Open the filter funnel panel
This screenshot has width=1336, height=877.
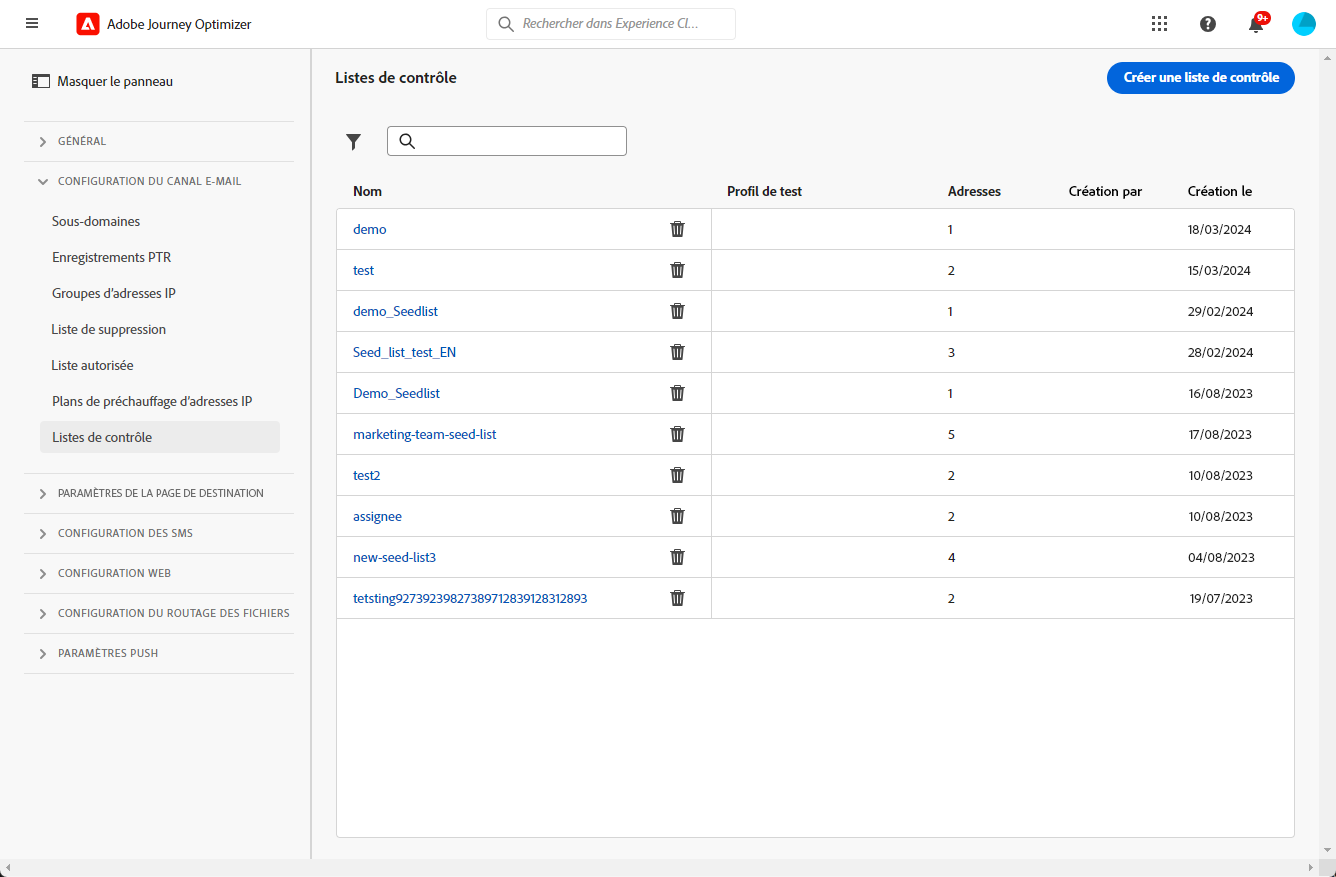[353, 142]
